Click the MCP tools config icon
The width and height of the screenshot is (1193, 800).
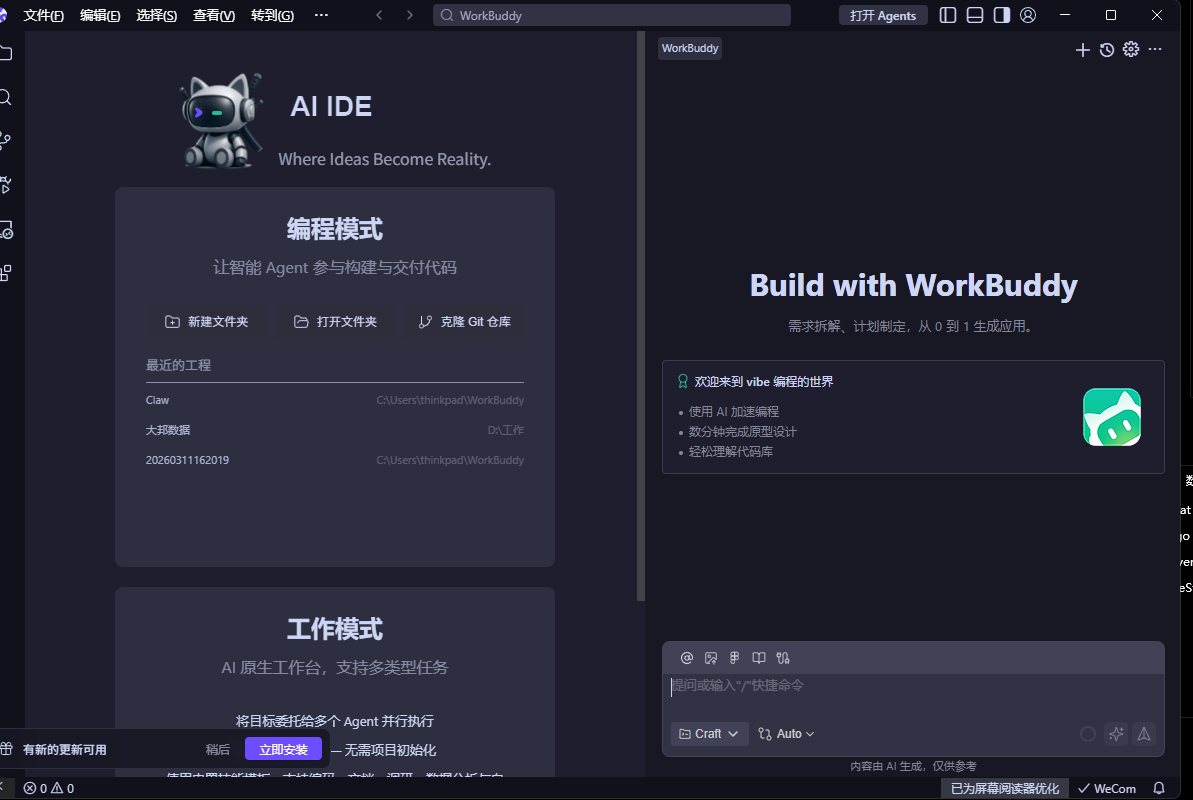coord(783,658)
